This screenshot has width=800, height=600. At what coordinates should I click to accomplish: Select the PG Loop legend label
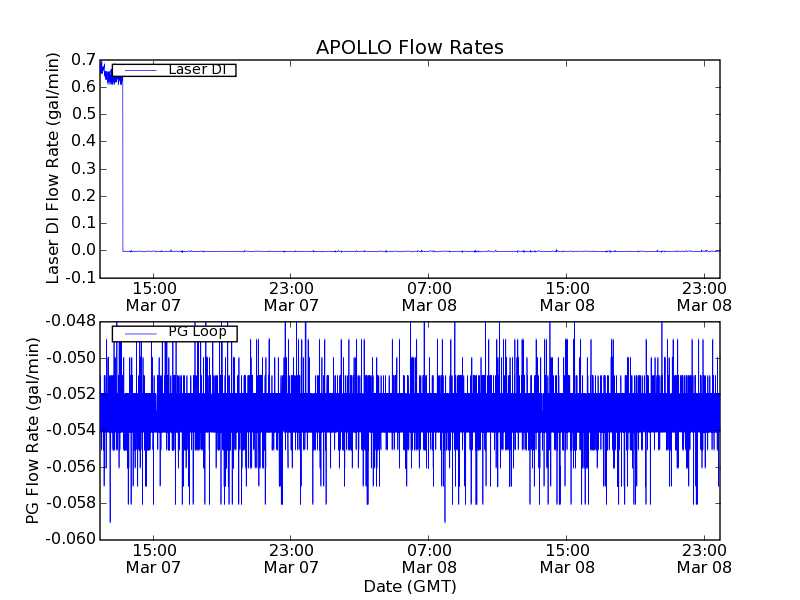pos(197,332)
